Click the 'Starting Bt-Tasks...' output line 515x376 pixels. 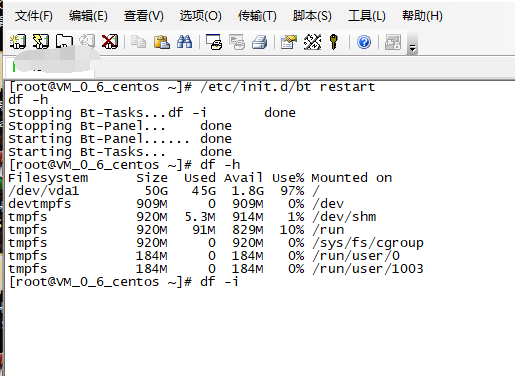click(120, 152)
